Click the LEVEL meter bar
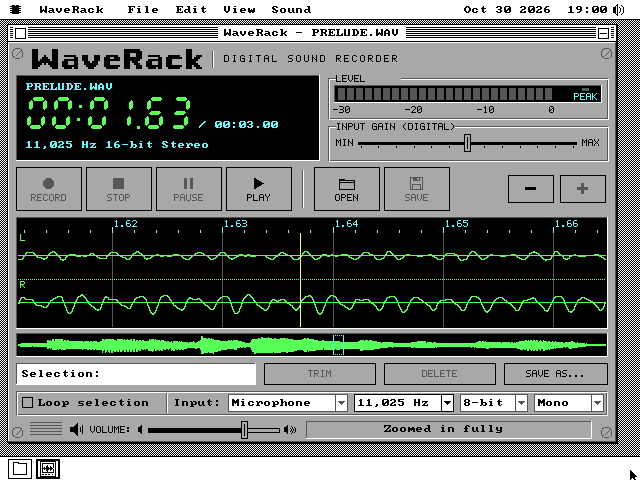Screen dimensions: 640x480 467,94
